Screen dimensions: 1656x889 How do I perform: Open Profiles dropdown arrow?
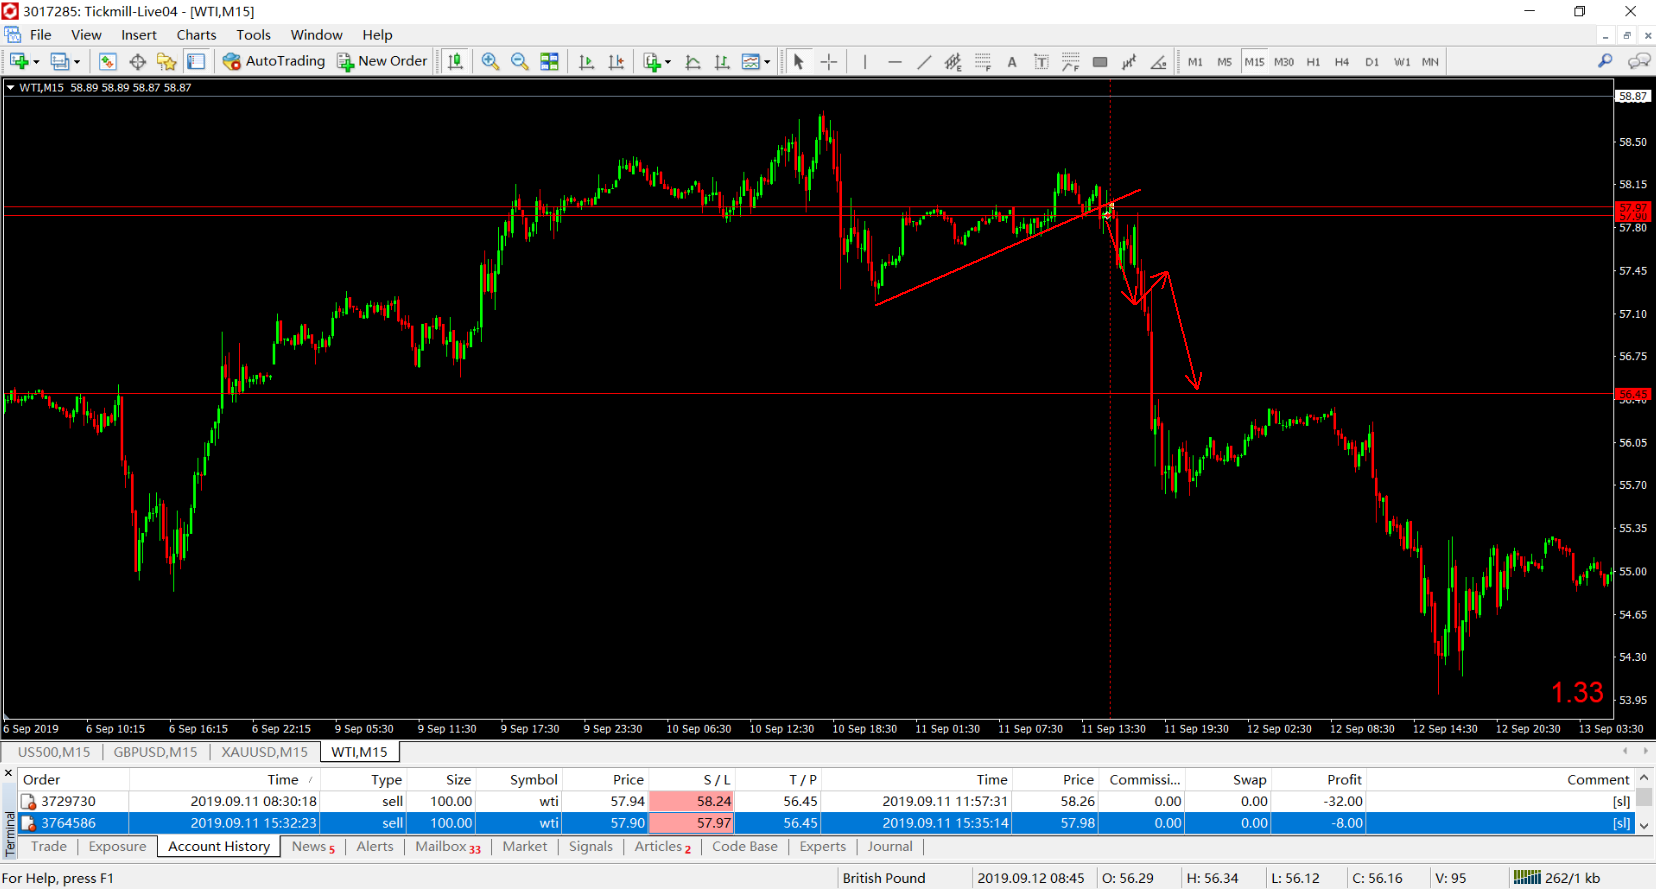pos(77,62)
